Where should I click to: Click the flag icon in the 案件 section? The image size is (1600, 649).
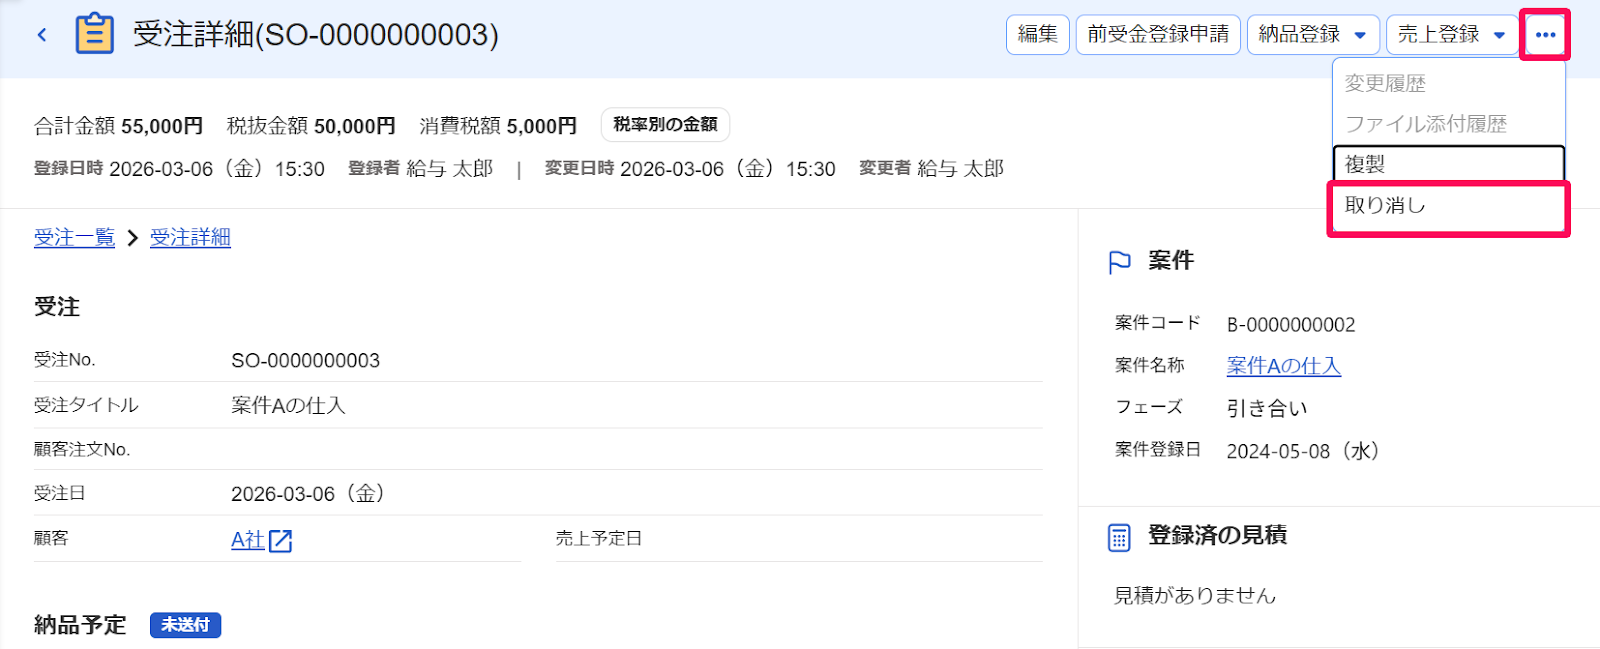(x=1120, y=262)
